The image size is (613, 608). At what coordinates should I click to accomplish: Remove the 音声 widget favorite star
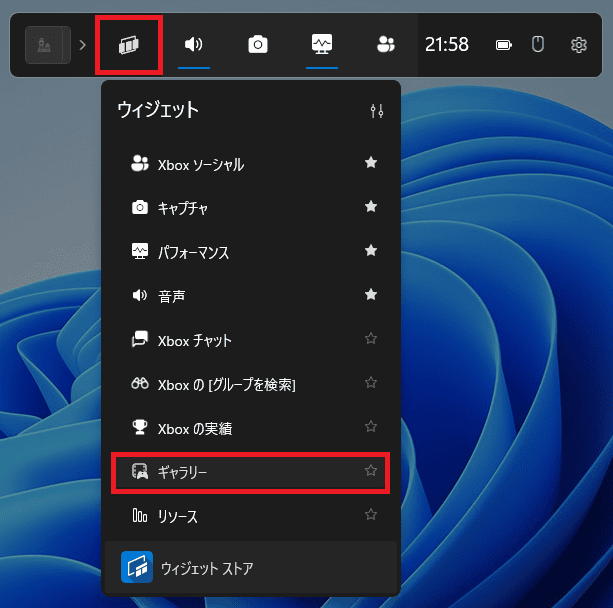(371, 295)
